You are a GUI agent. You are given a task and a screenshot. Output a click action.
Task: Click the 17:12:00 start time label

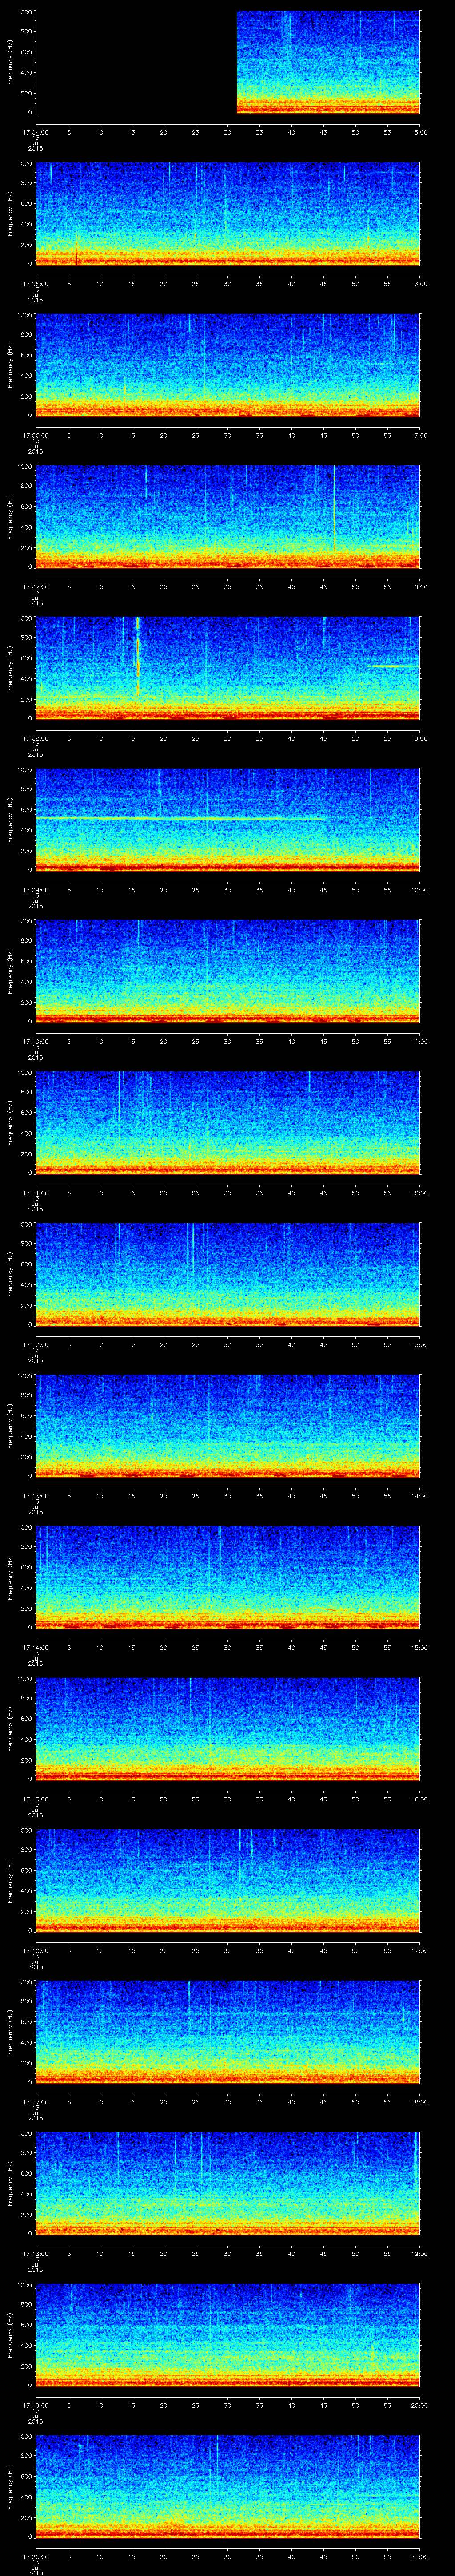pyautogui.click(x=35, y=1344)
